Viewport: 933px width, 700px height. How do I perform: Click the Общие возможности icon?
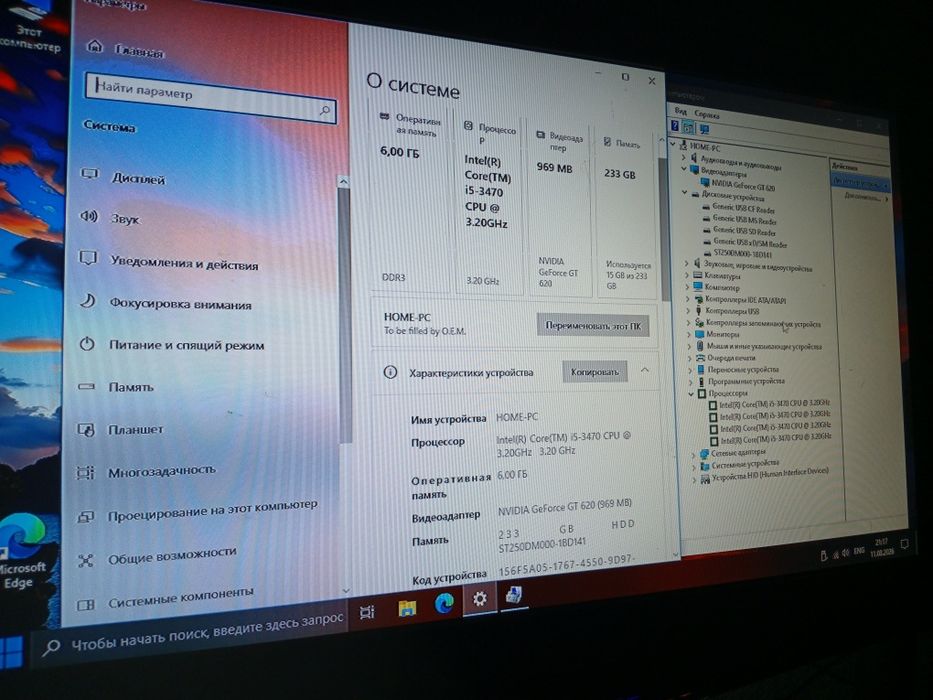86,561
